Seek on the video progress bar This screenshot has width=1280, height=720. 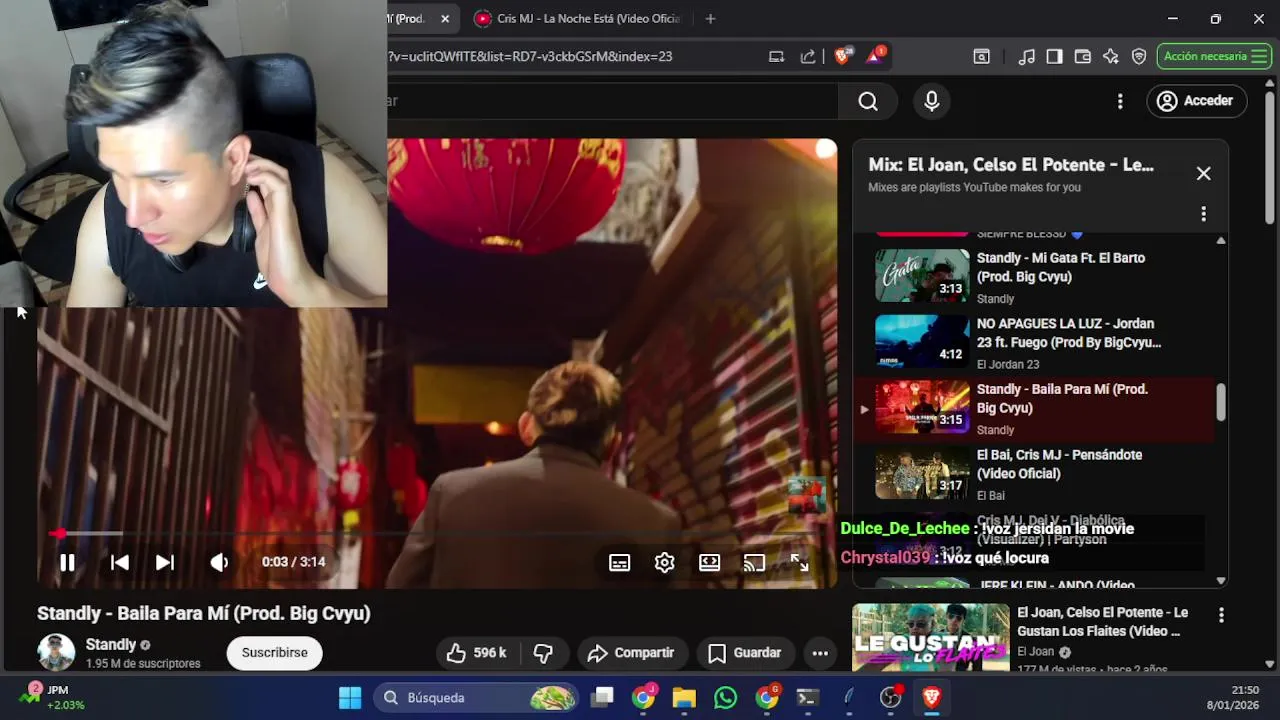pos(437,534)
